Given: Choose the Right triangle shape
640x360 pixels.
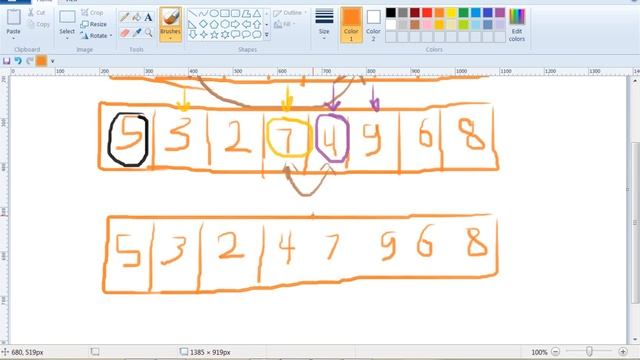Looking at the screenshot, I should 192,24.
